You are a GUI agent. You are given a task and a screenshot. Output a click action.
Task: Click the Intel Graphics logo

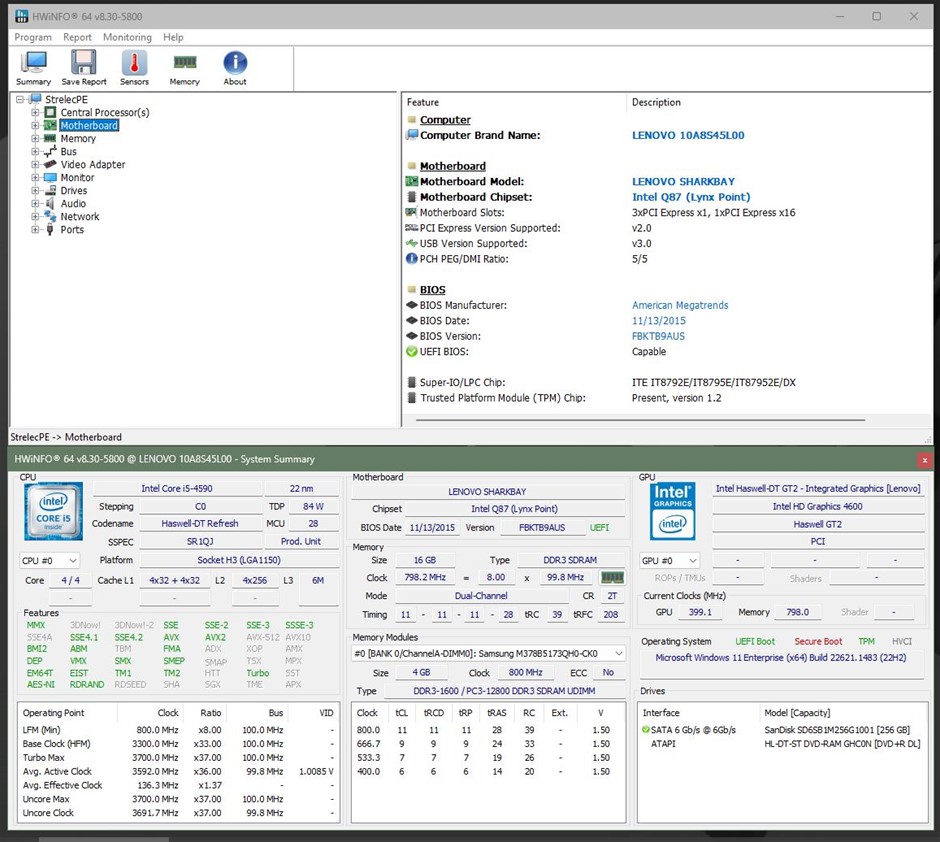[673, 511]
